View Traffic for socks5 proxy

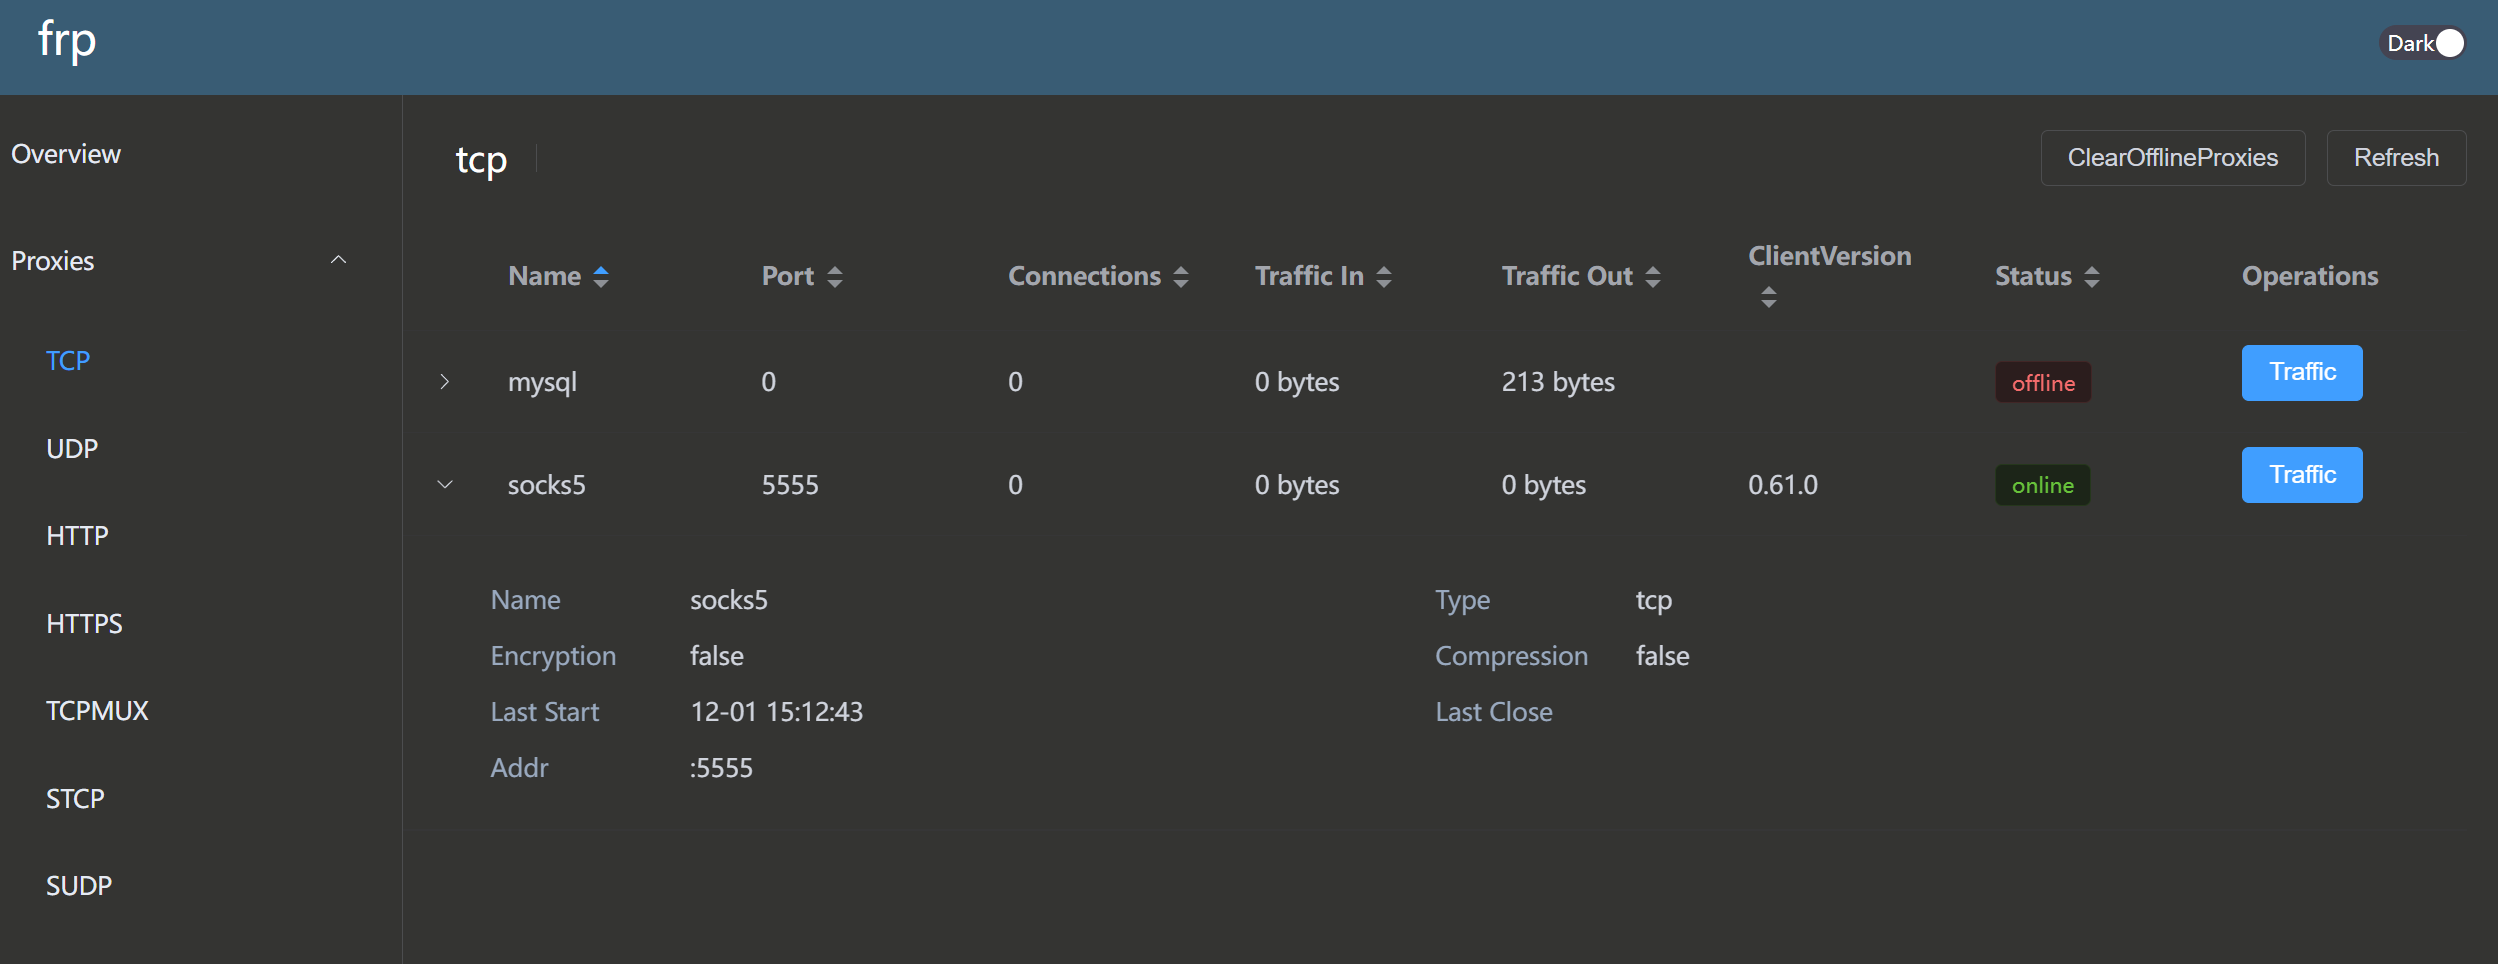tap(2302, 475)
